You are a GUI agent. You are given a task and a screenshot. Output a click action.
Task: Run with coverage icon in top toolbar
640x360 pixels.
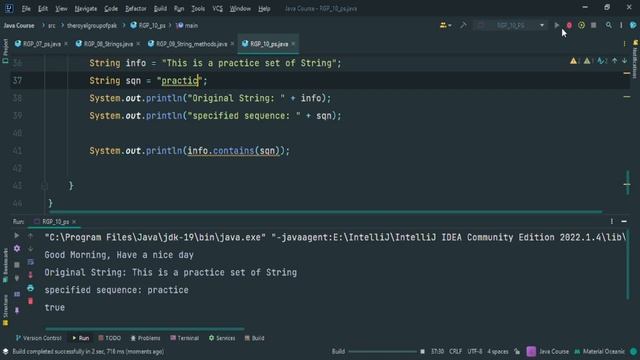click(581, 25)
